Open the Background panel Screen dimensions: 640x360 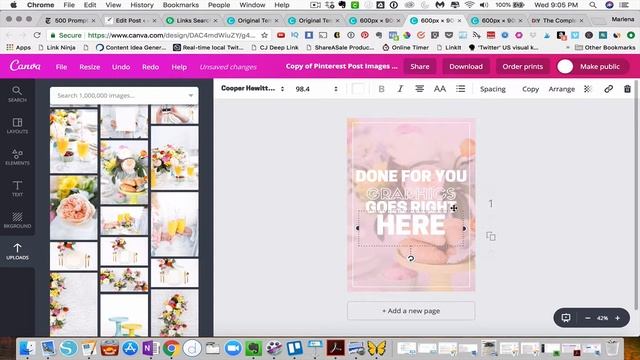(17, 220)
